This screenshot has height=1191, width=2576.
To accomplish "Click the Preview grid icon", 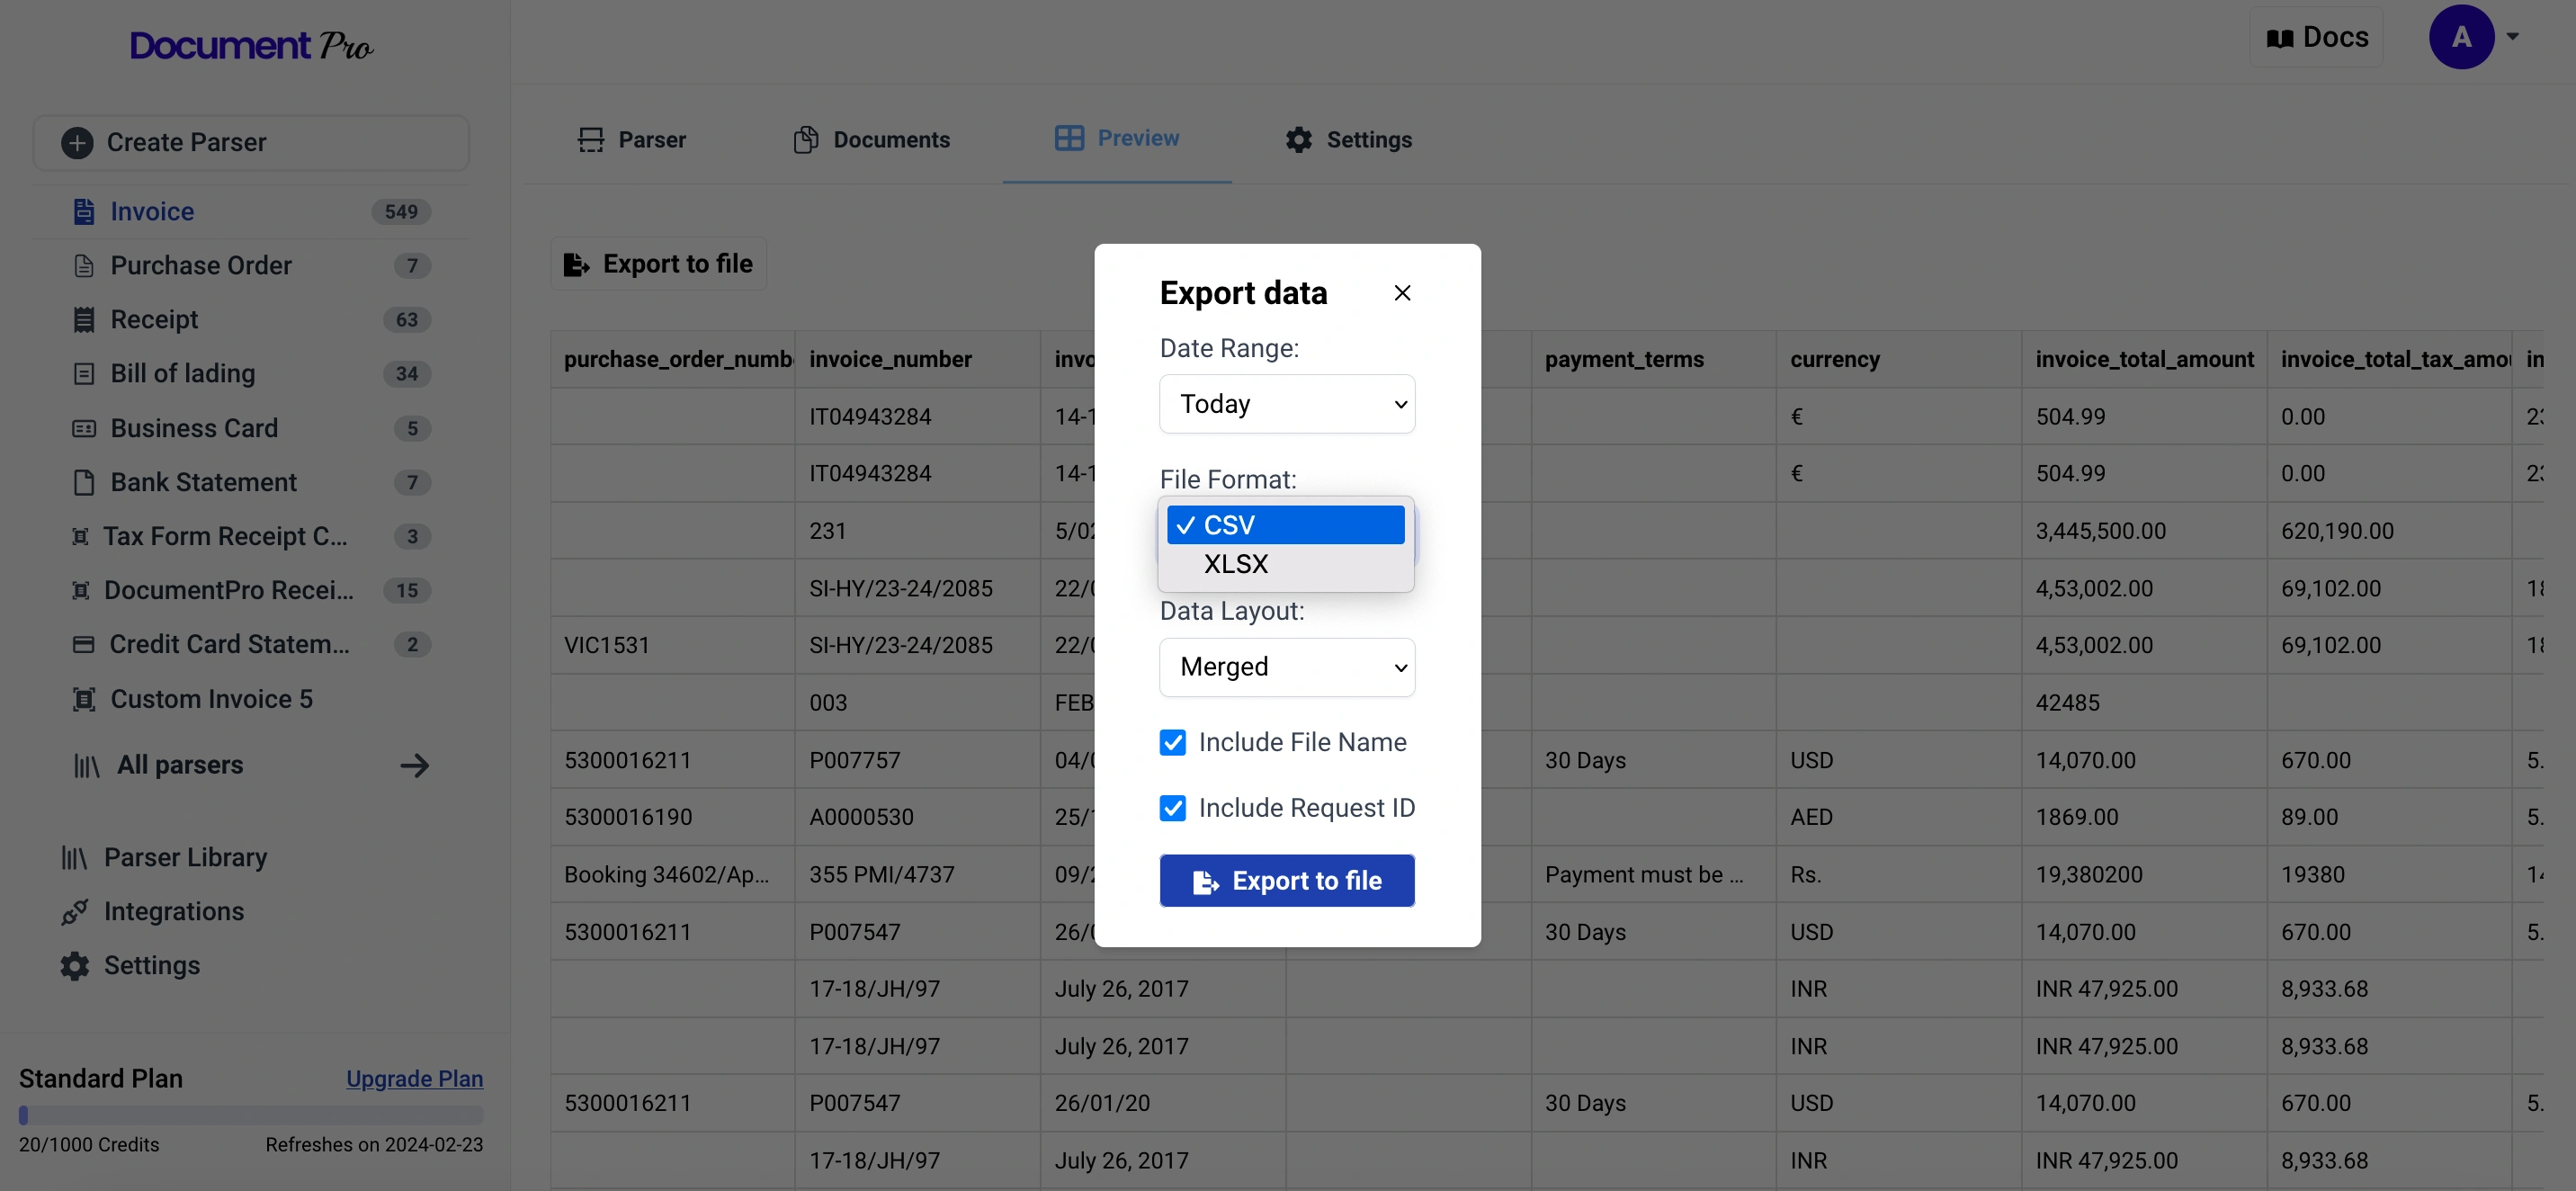I will click(x=1069, y=138).
